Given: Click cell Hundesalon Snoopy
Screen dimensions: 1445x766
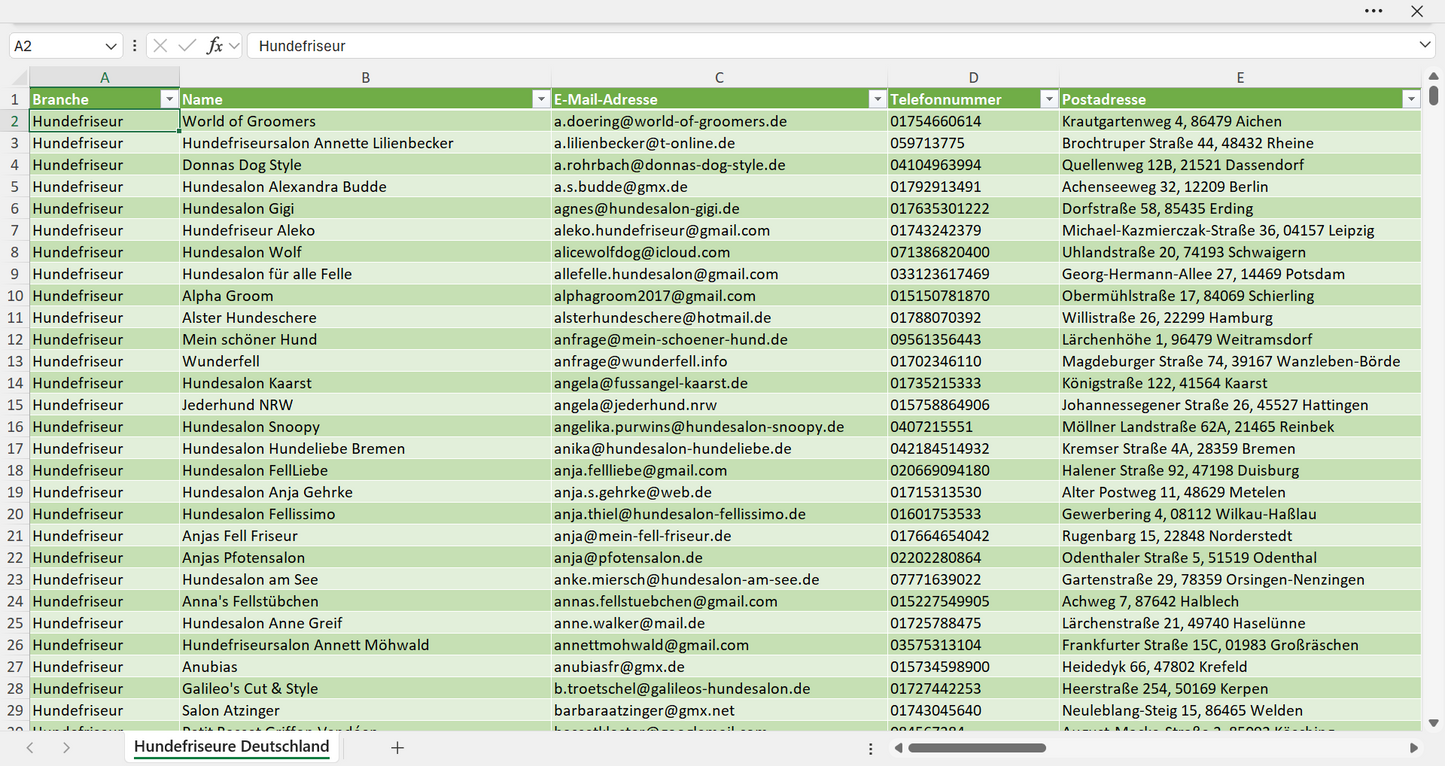Looking at the screenshot, I should pos(366,427).
